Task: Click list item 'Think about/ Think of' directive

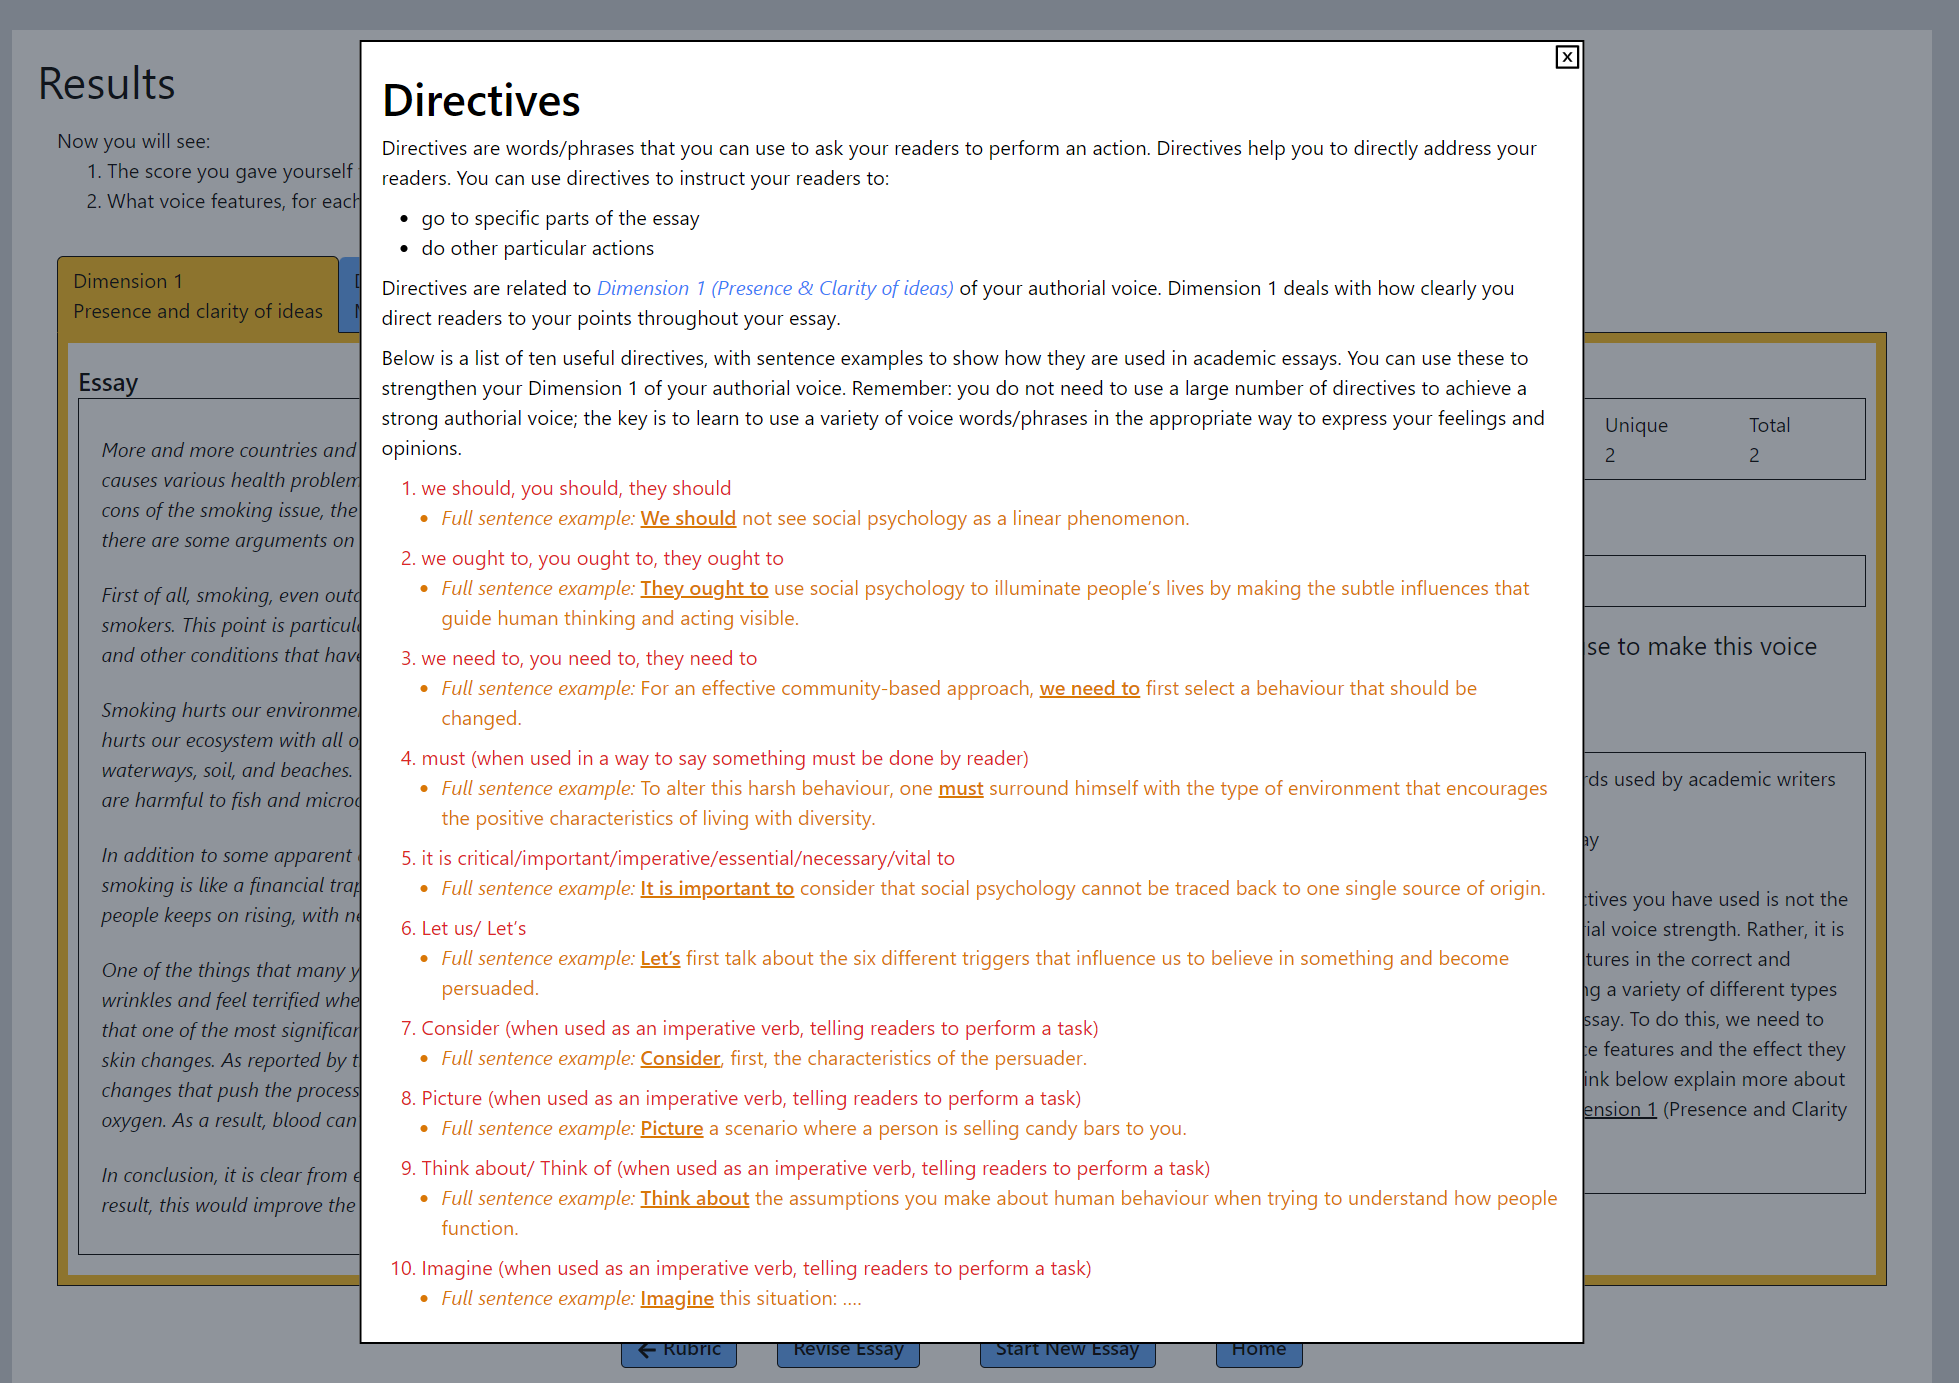Action: pos(815,1168)
